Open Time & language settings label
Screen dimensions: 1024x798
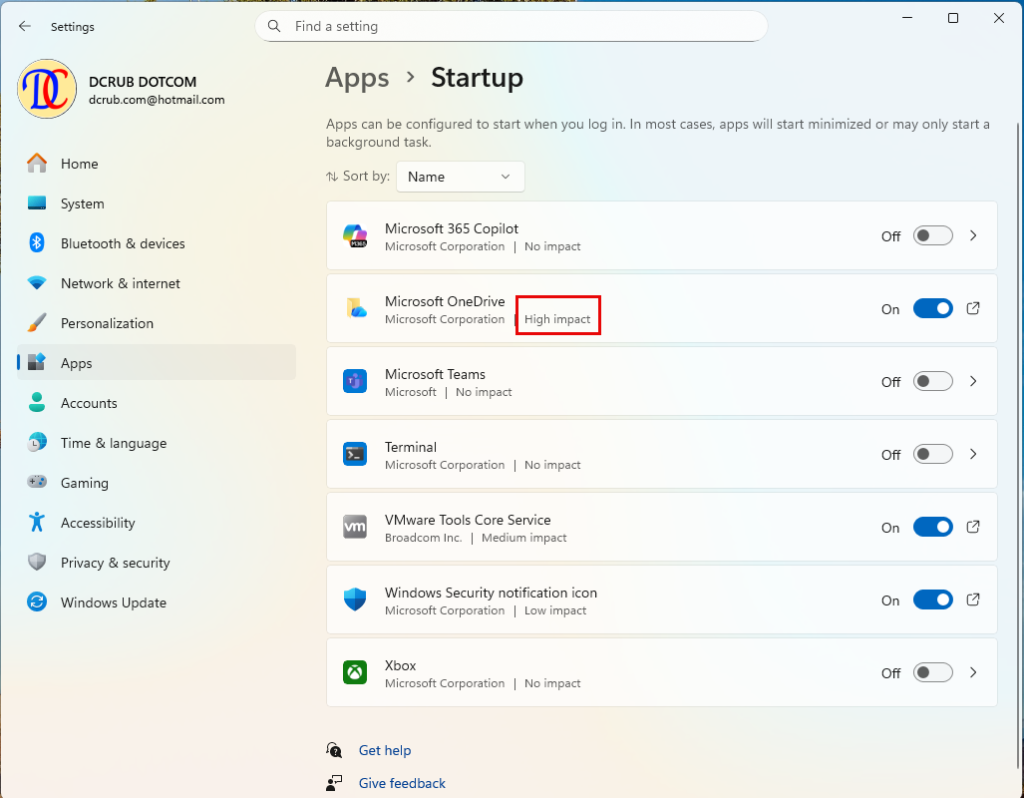click(x=114, y=443)
